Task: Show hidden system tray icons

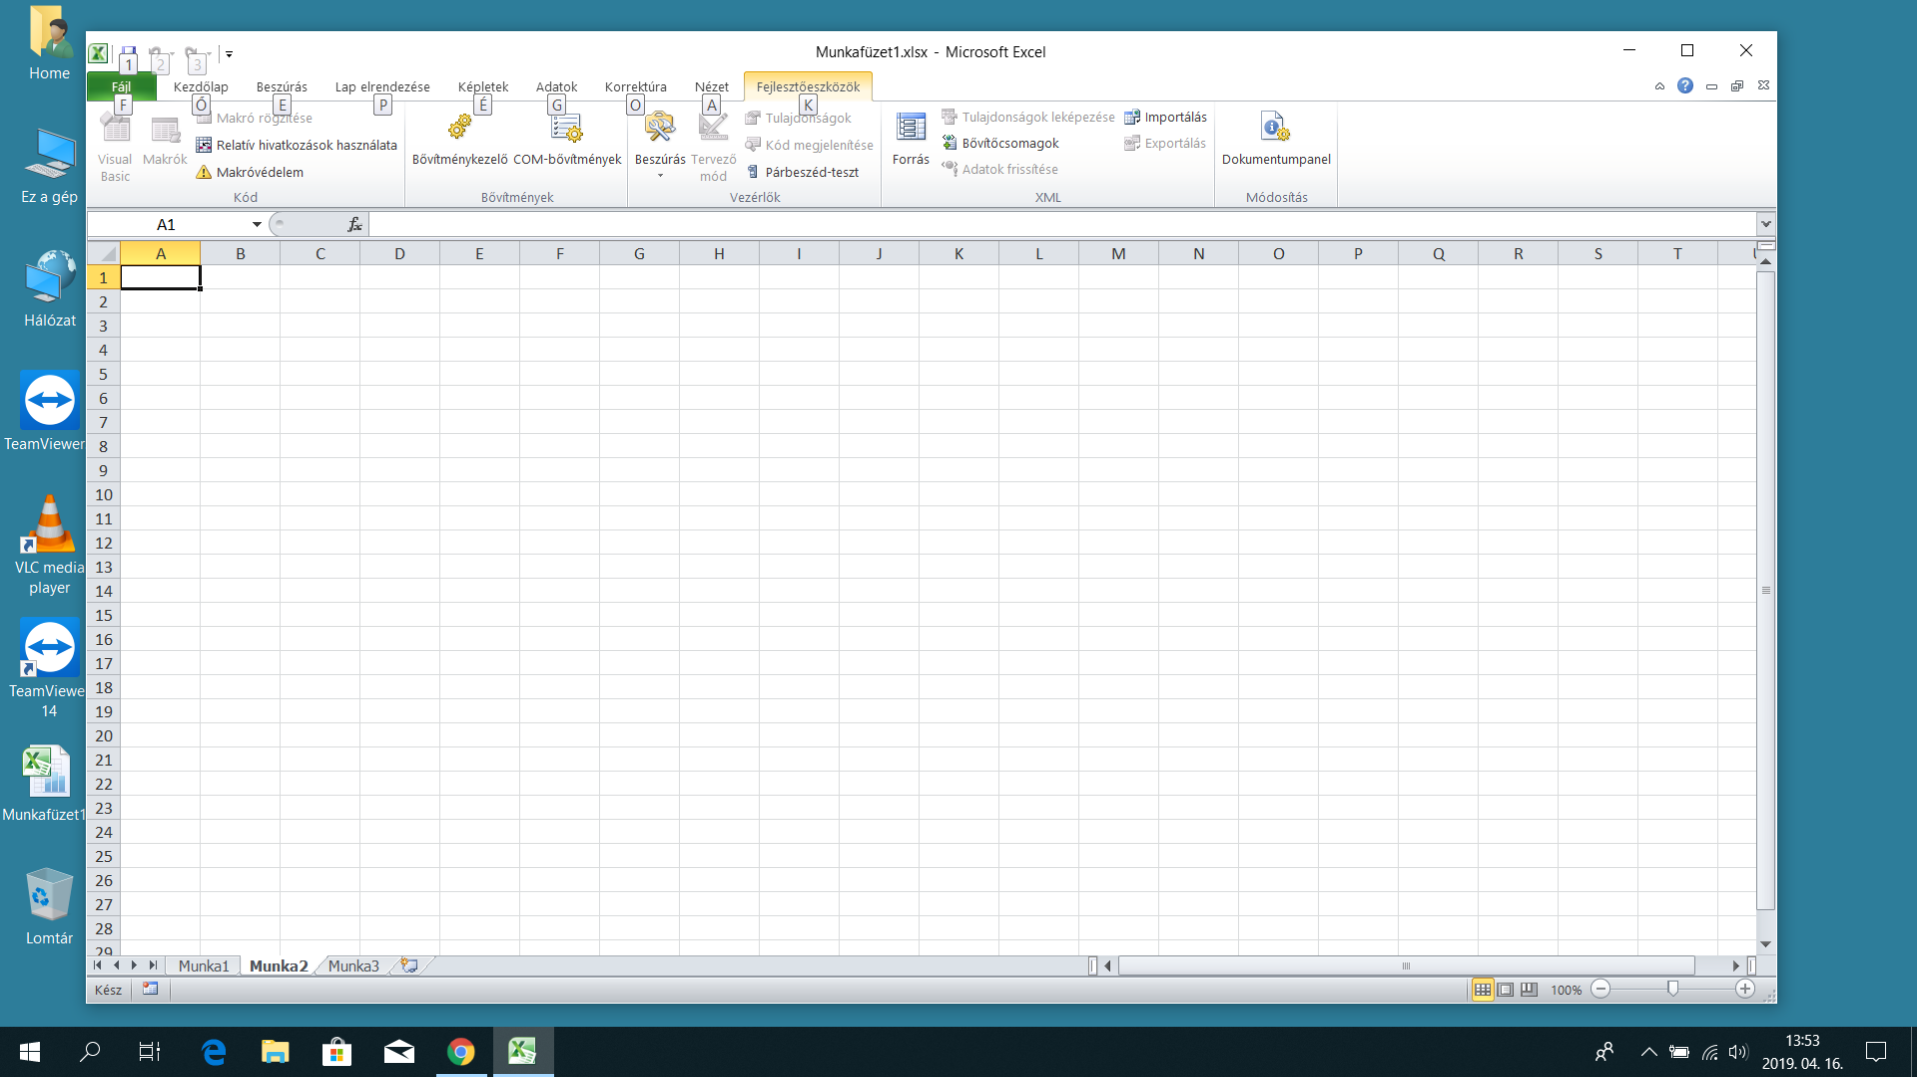Action: (1649, 1052)
